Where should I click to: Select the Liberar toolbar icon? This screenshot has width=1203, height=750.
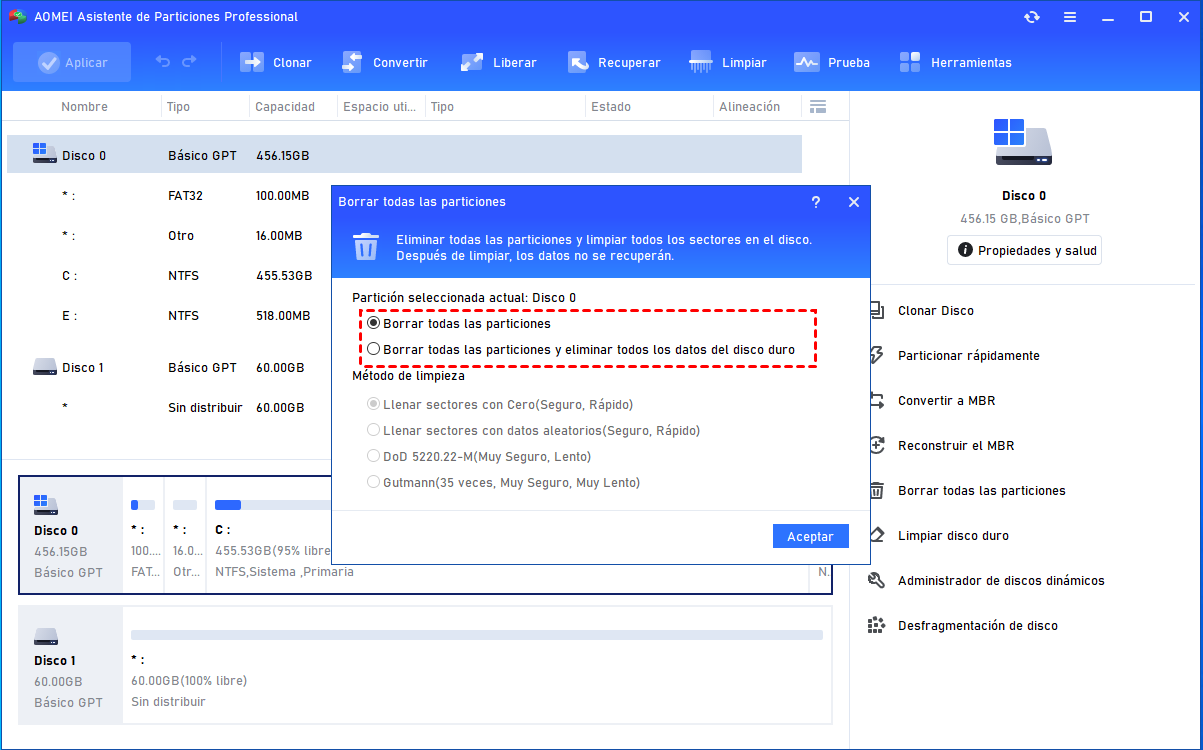coord(498,61)
